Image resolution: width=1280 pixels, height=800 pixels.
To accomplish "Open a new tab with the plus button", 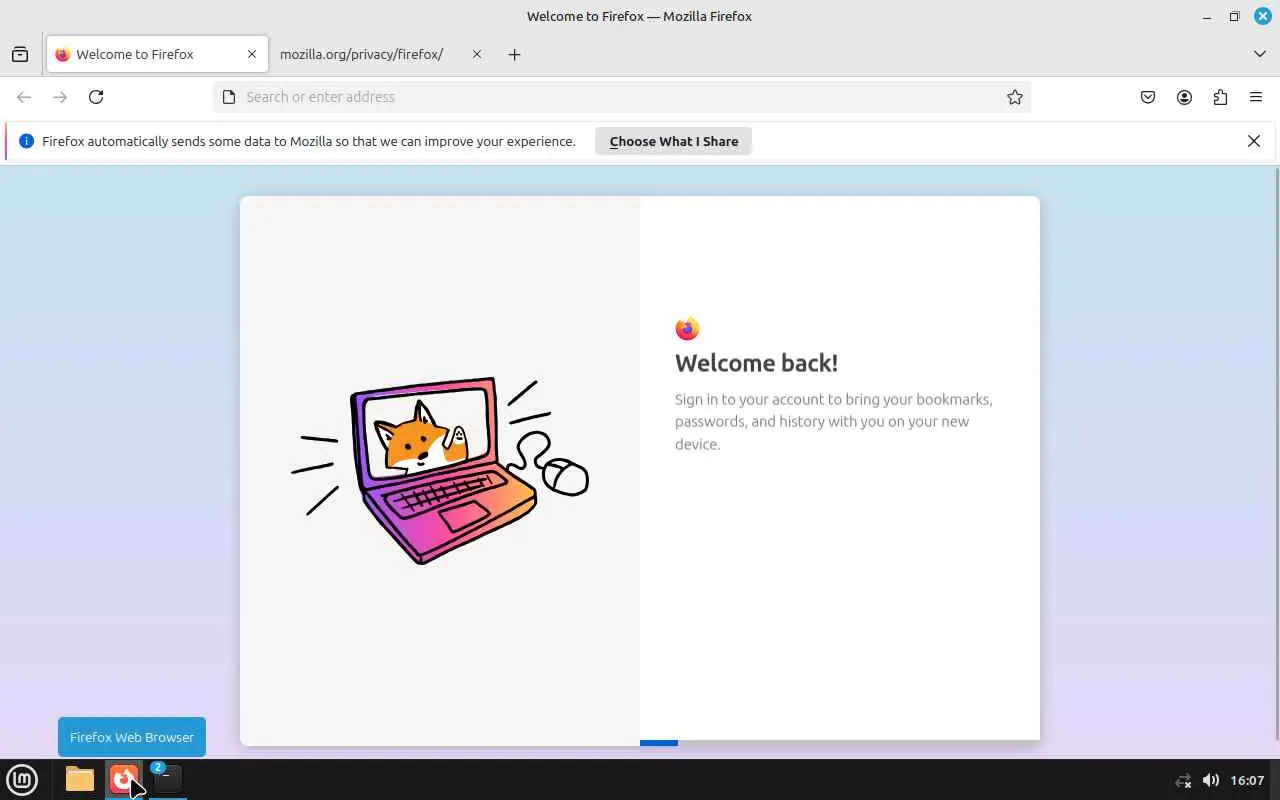I will point(514,54).
